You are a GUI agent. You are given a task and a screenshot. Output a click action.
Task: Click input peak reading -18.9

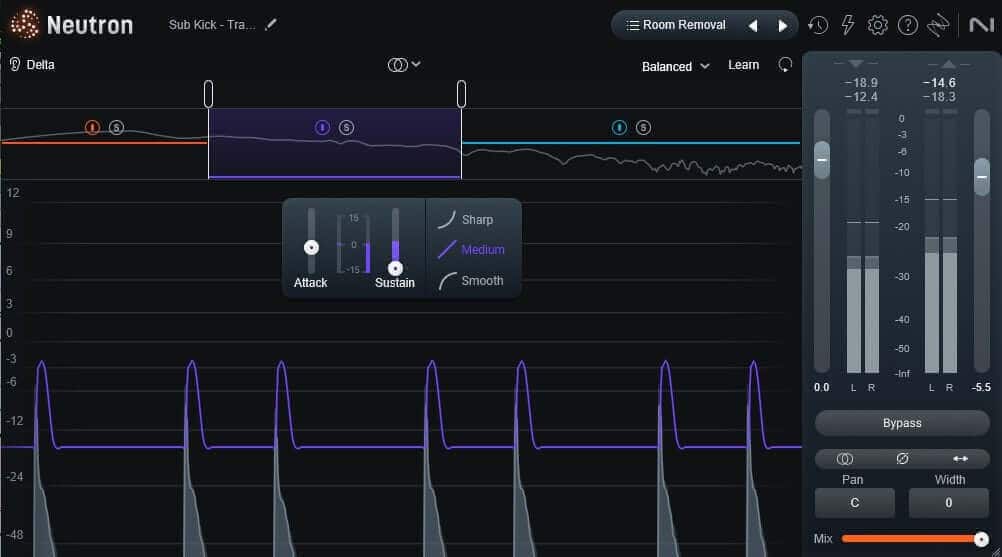coord(861,83)
